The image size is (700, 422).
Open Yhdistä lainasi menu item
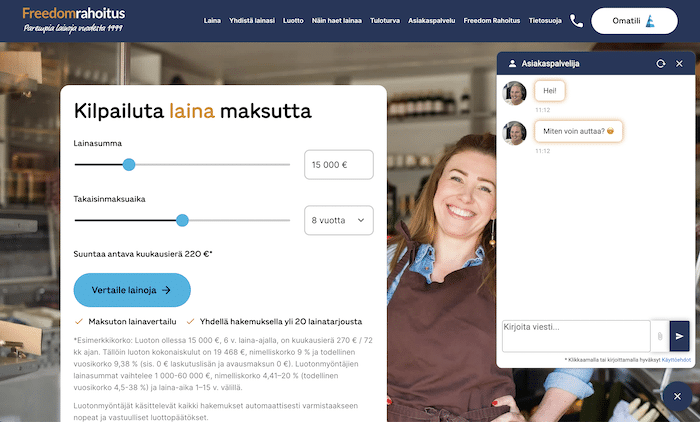252,21
